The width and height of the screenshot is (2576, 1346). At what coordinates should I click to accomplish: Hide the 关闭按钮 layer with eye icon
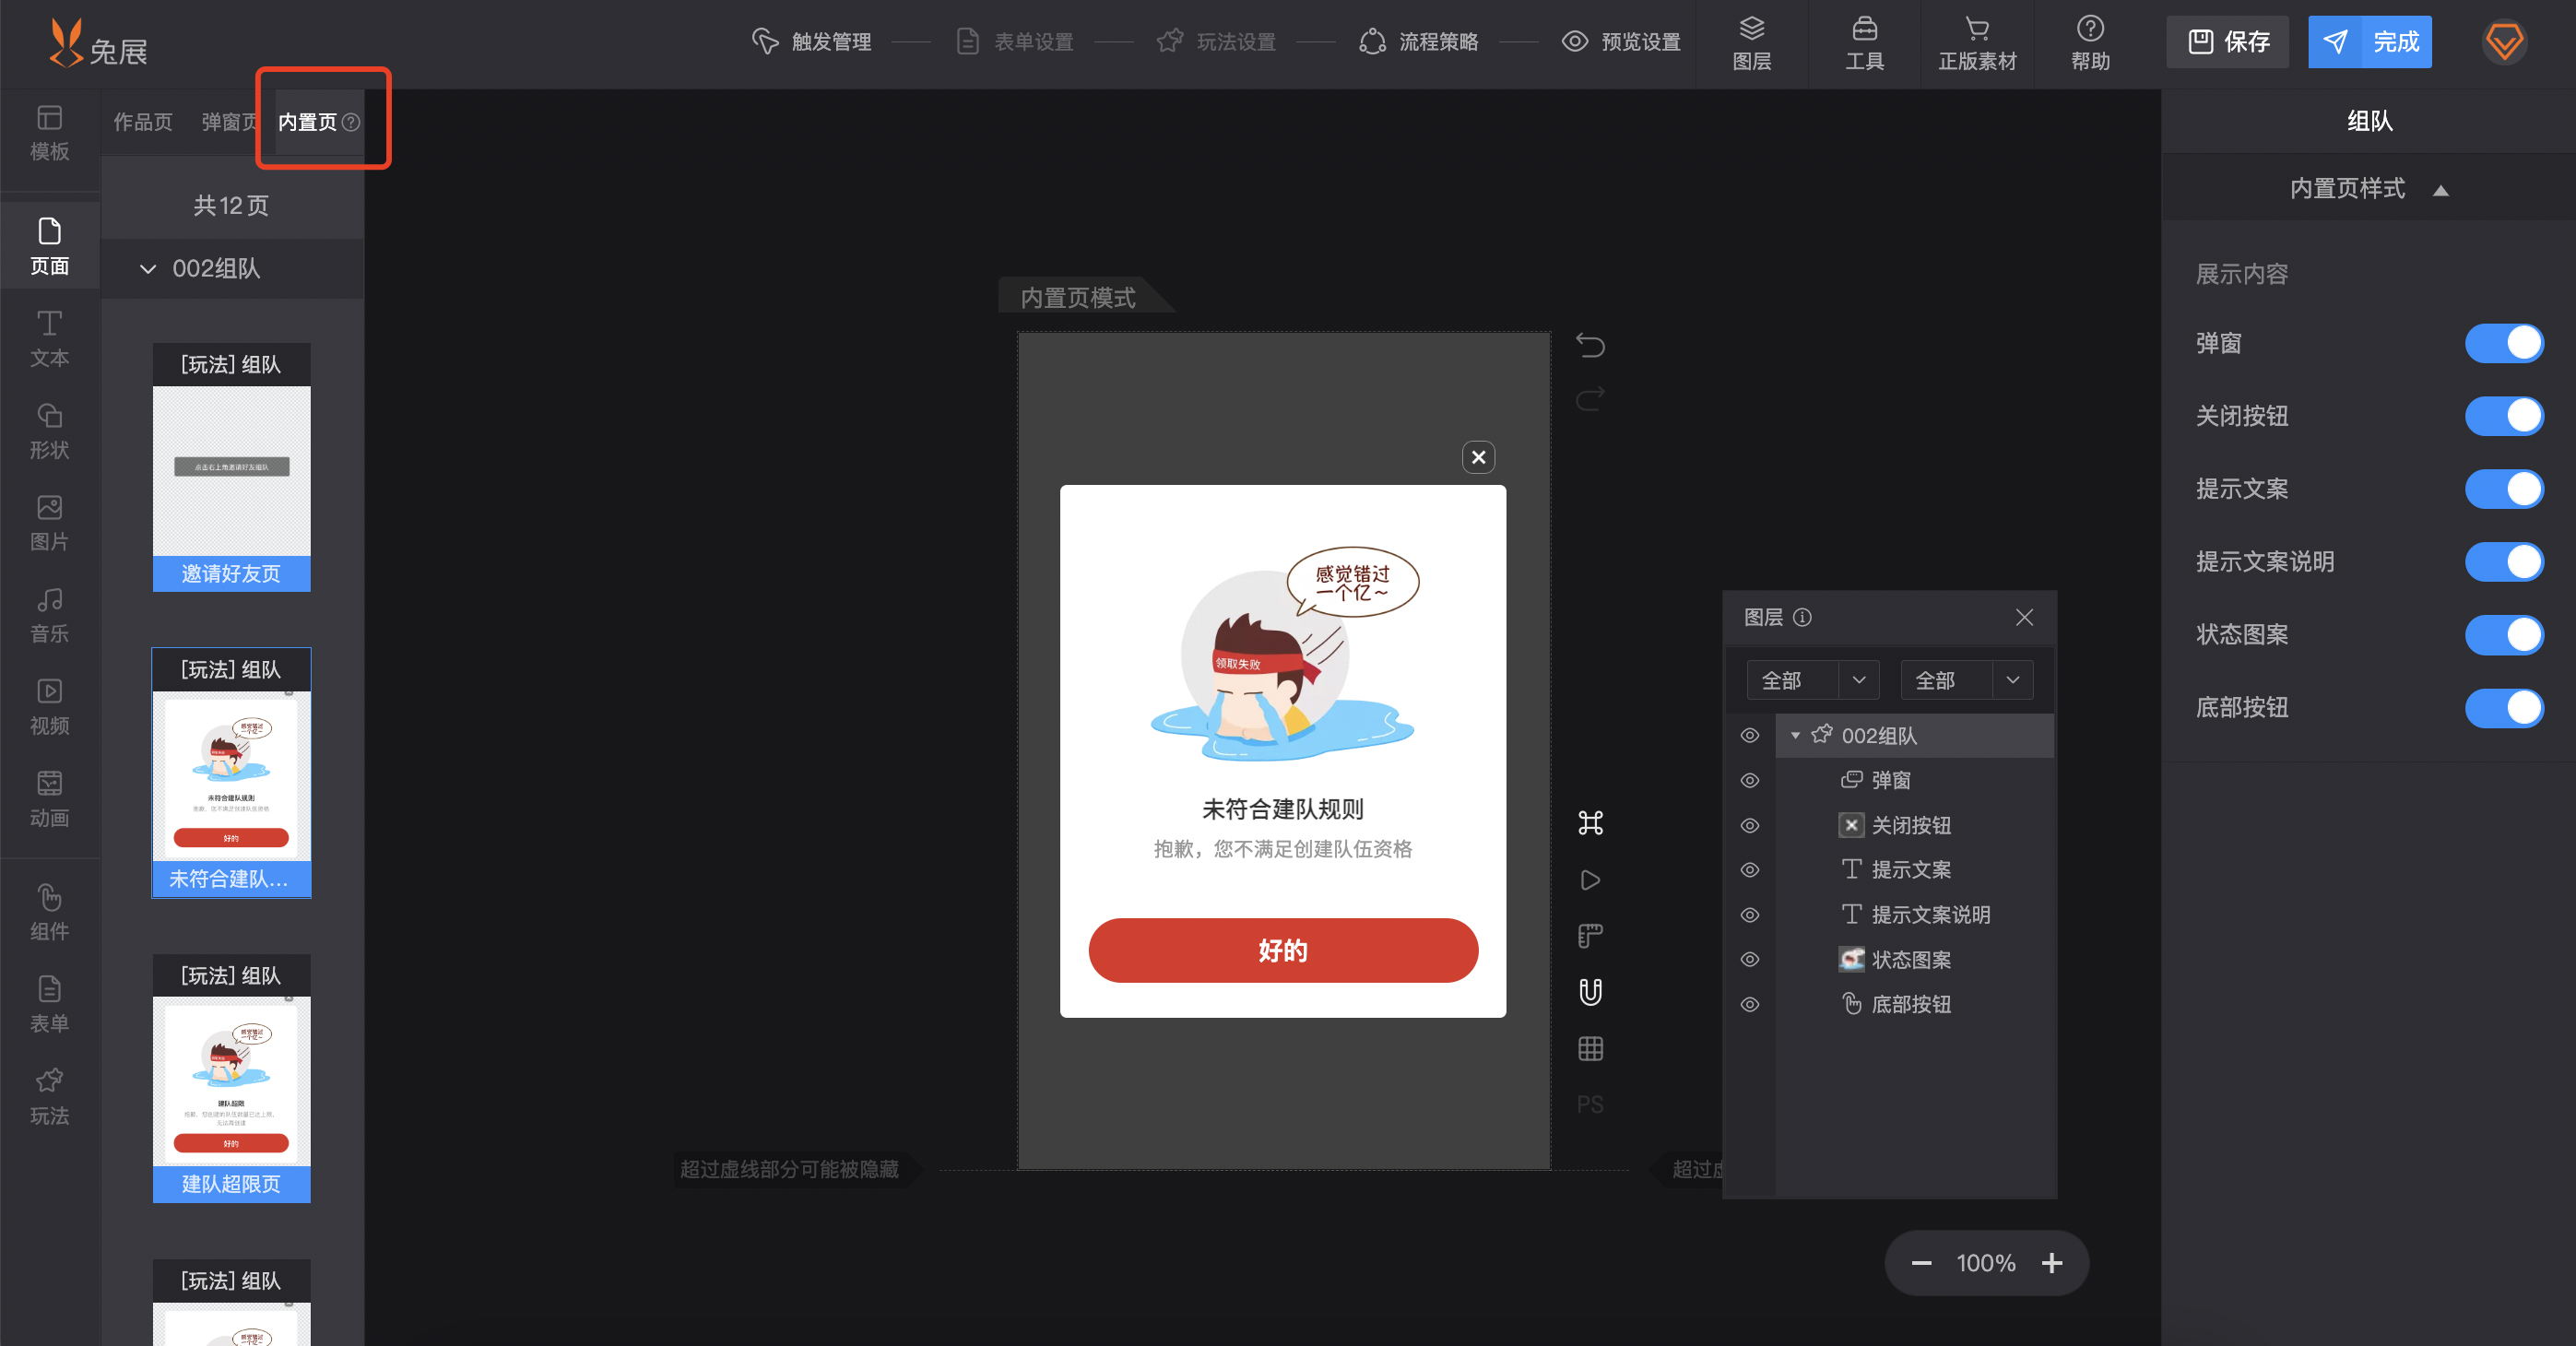[x=1750, y=825]
